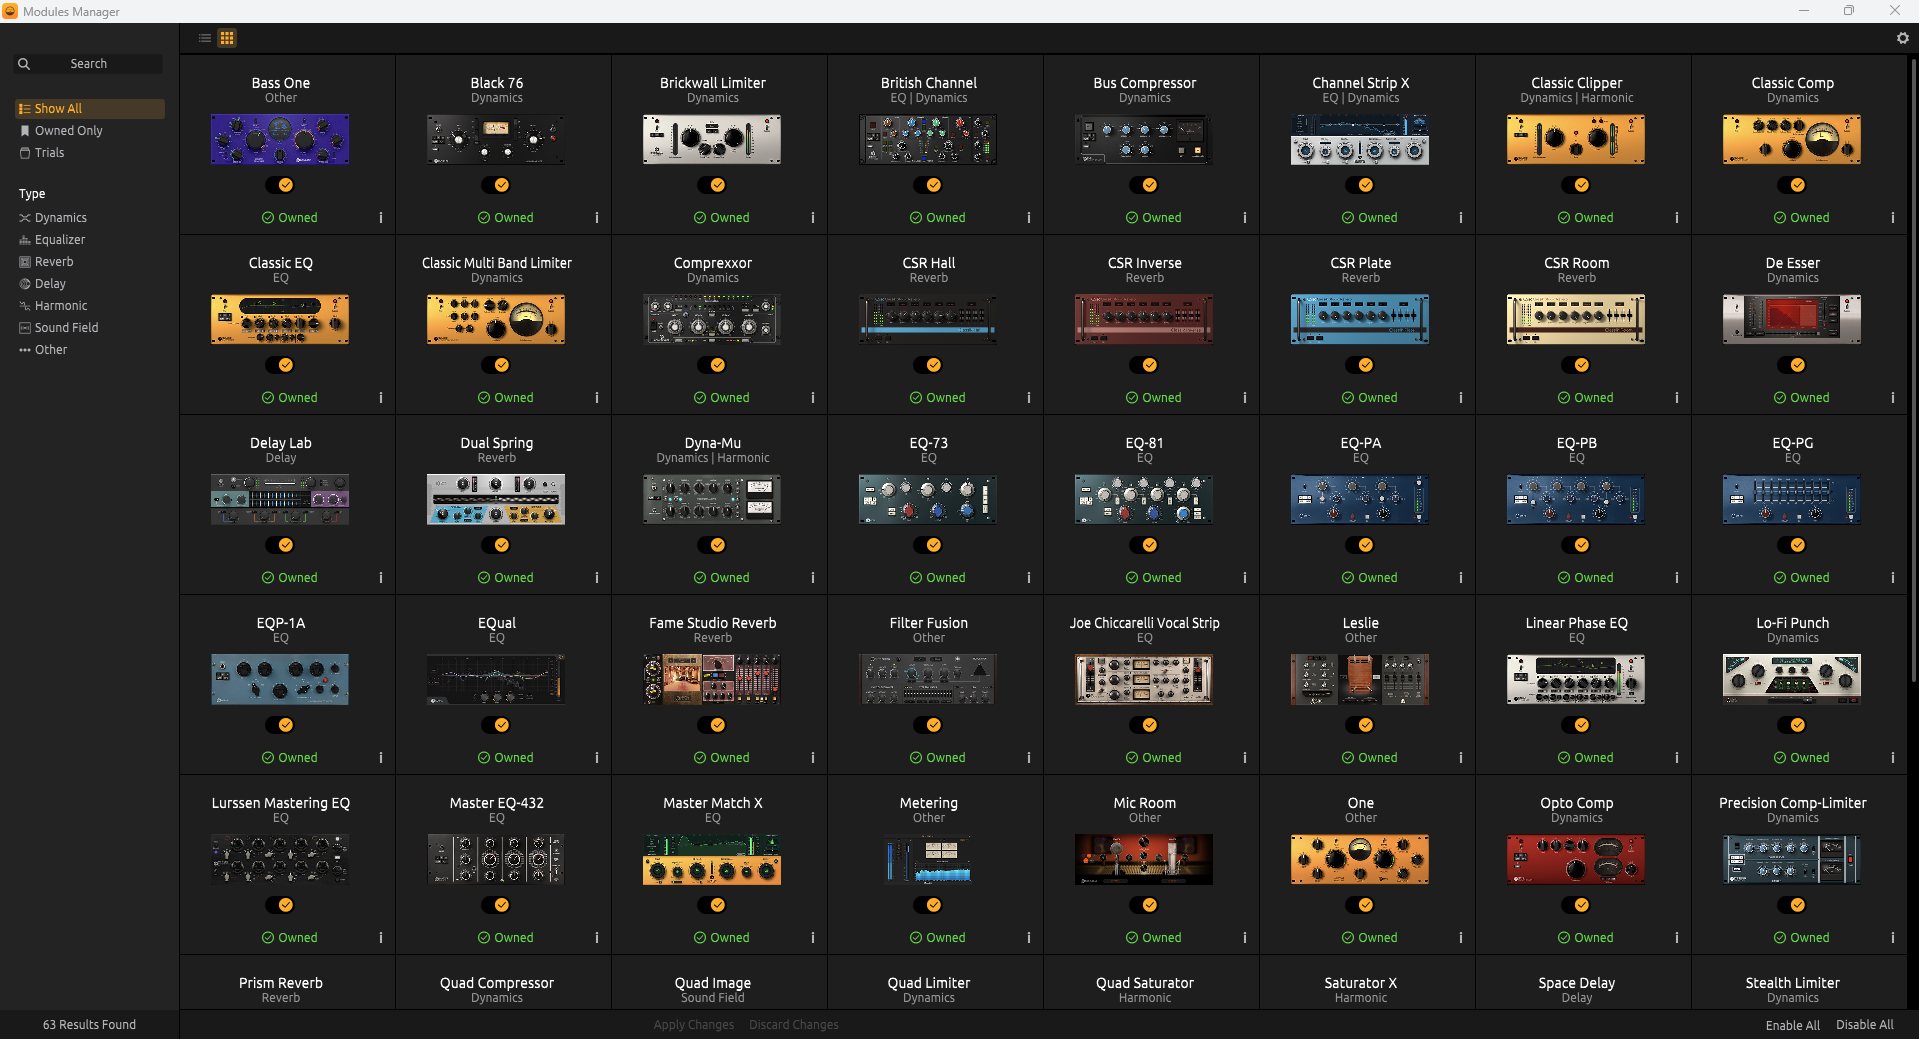
Task: Toggle the Bass One module switch
Action: (x=280, y=185)
